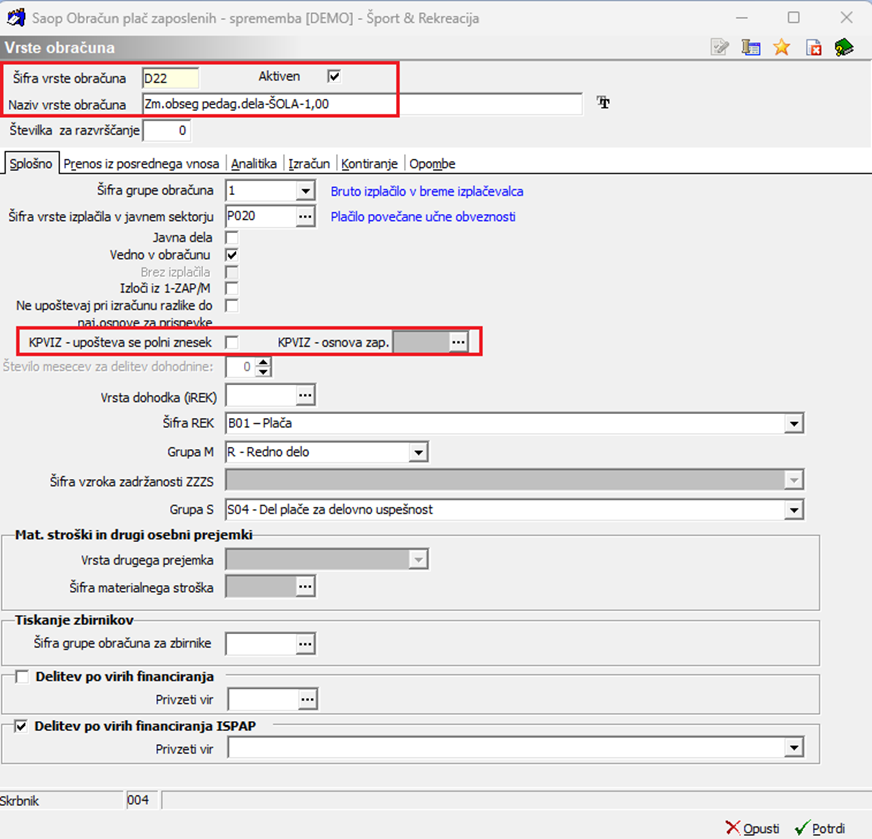Open lookup for Šifra vrste izplačila P020
The width and height of the screenshot is (872, 839).
point(305,216)
